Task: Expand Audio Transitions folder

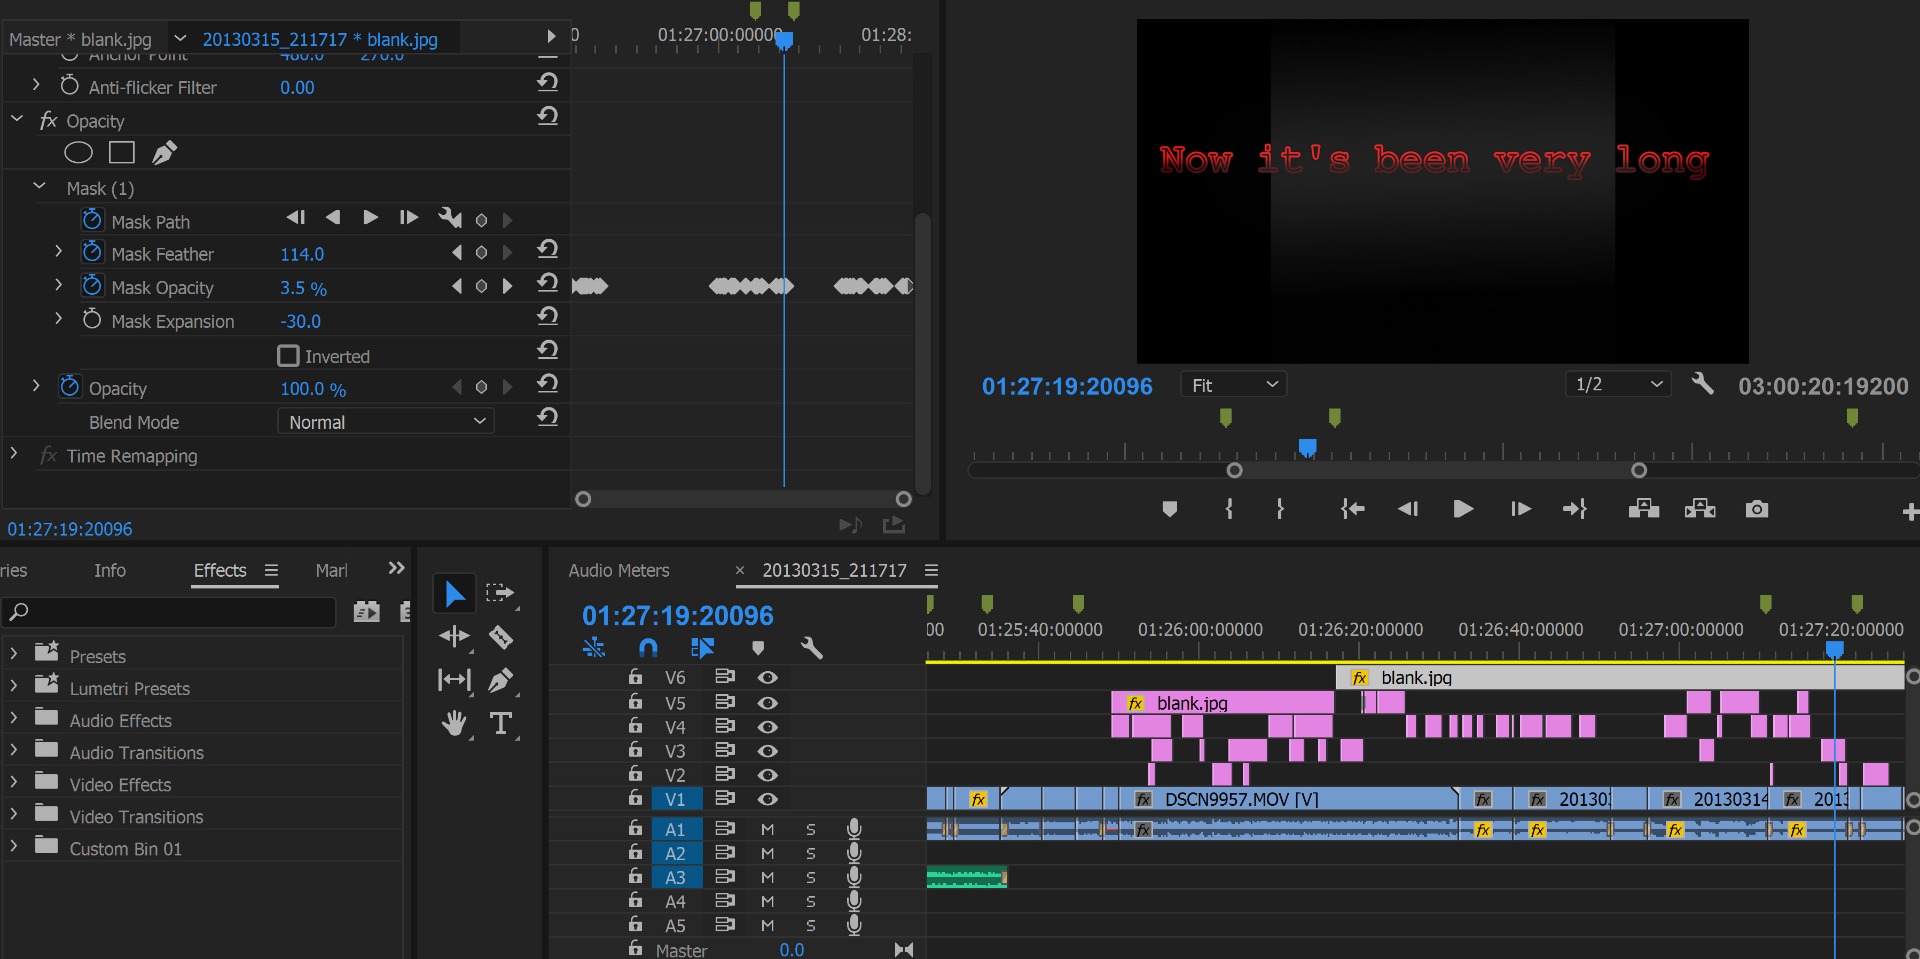Action: [x=13, y=751]
